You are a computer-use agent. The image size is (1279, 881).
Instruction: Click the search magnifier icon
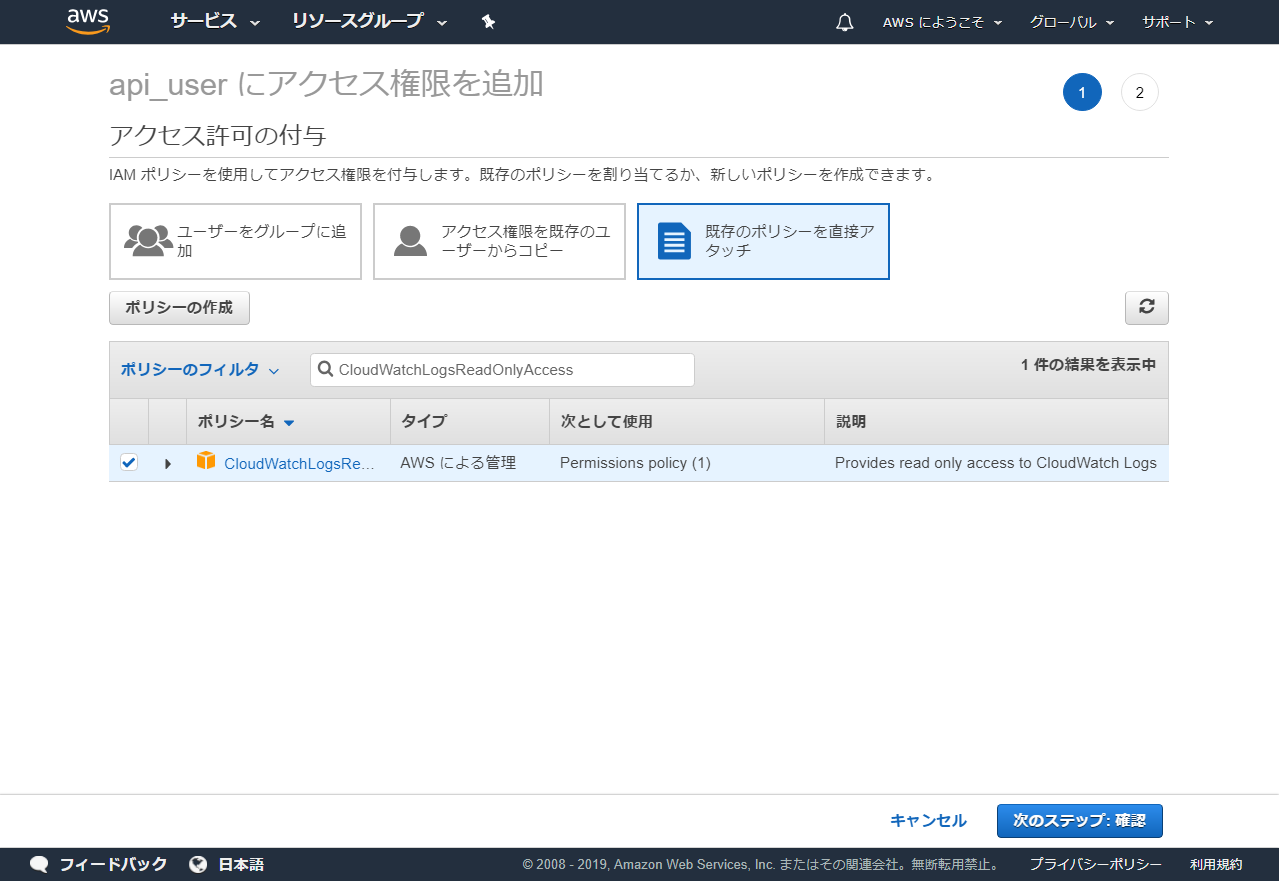pyautogui.click(x=325, y=369)
